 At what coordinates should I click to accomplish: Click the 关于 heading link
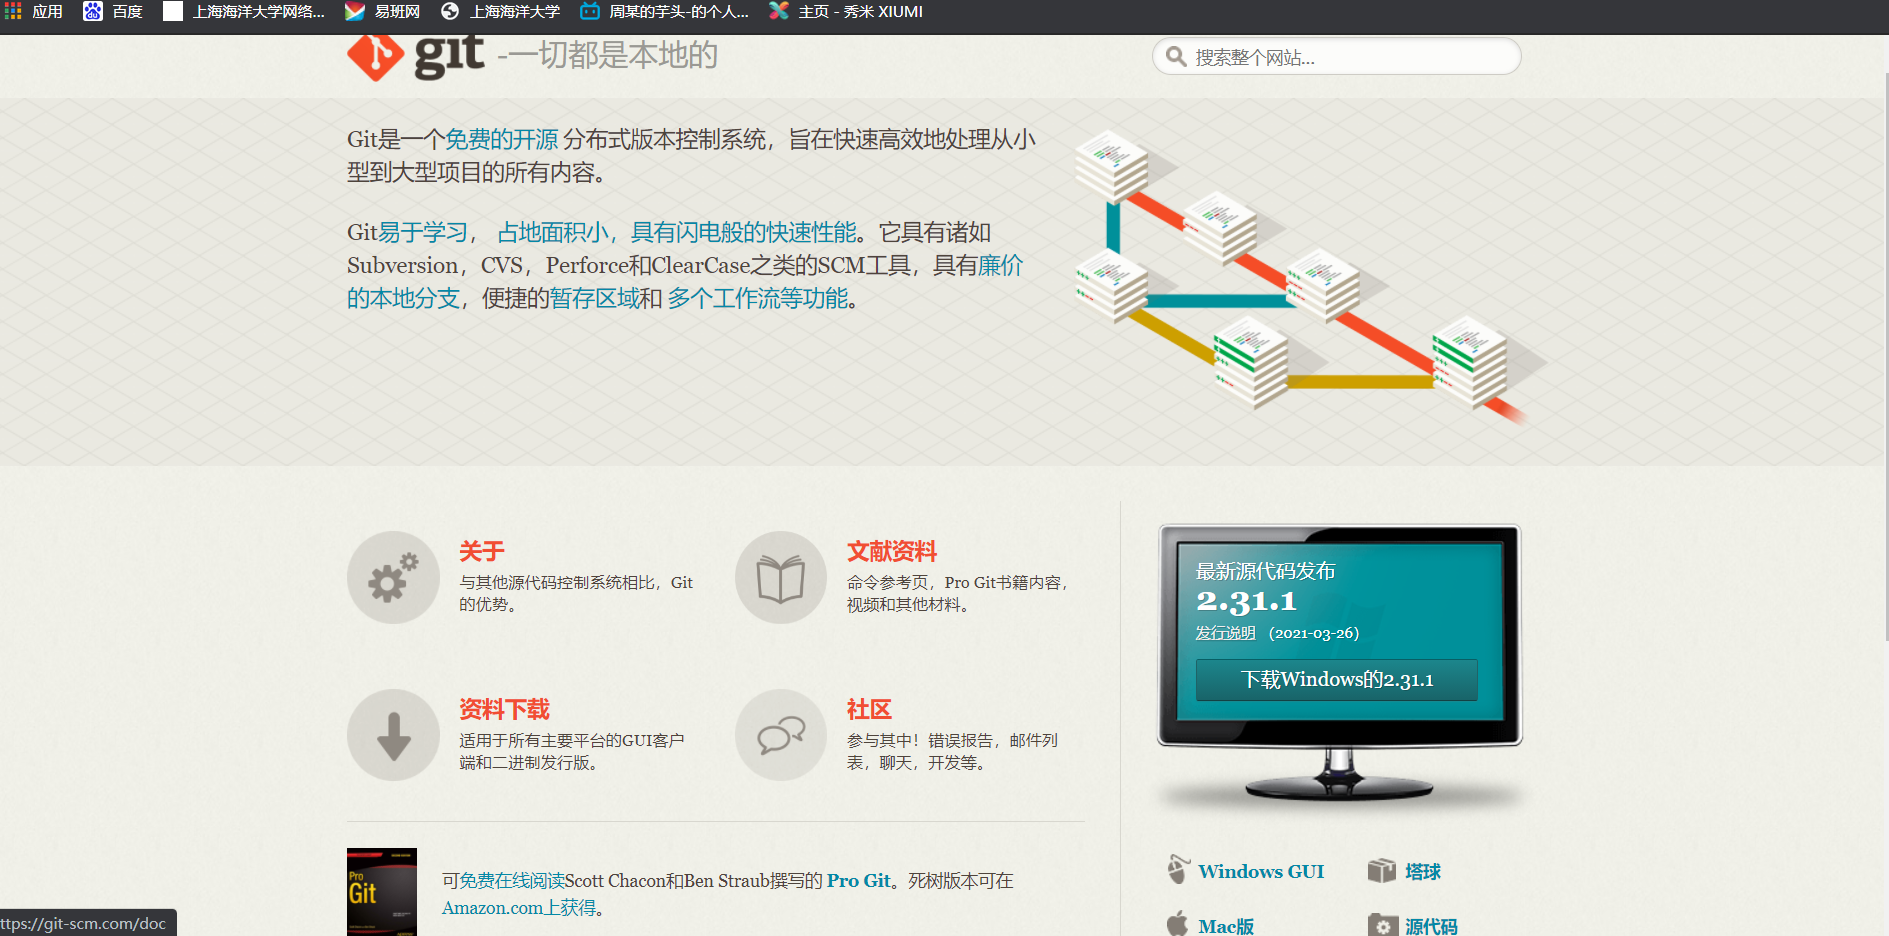(x=482, y=551)
